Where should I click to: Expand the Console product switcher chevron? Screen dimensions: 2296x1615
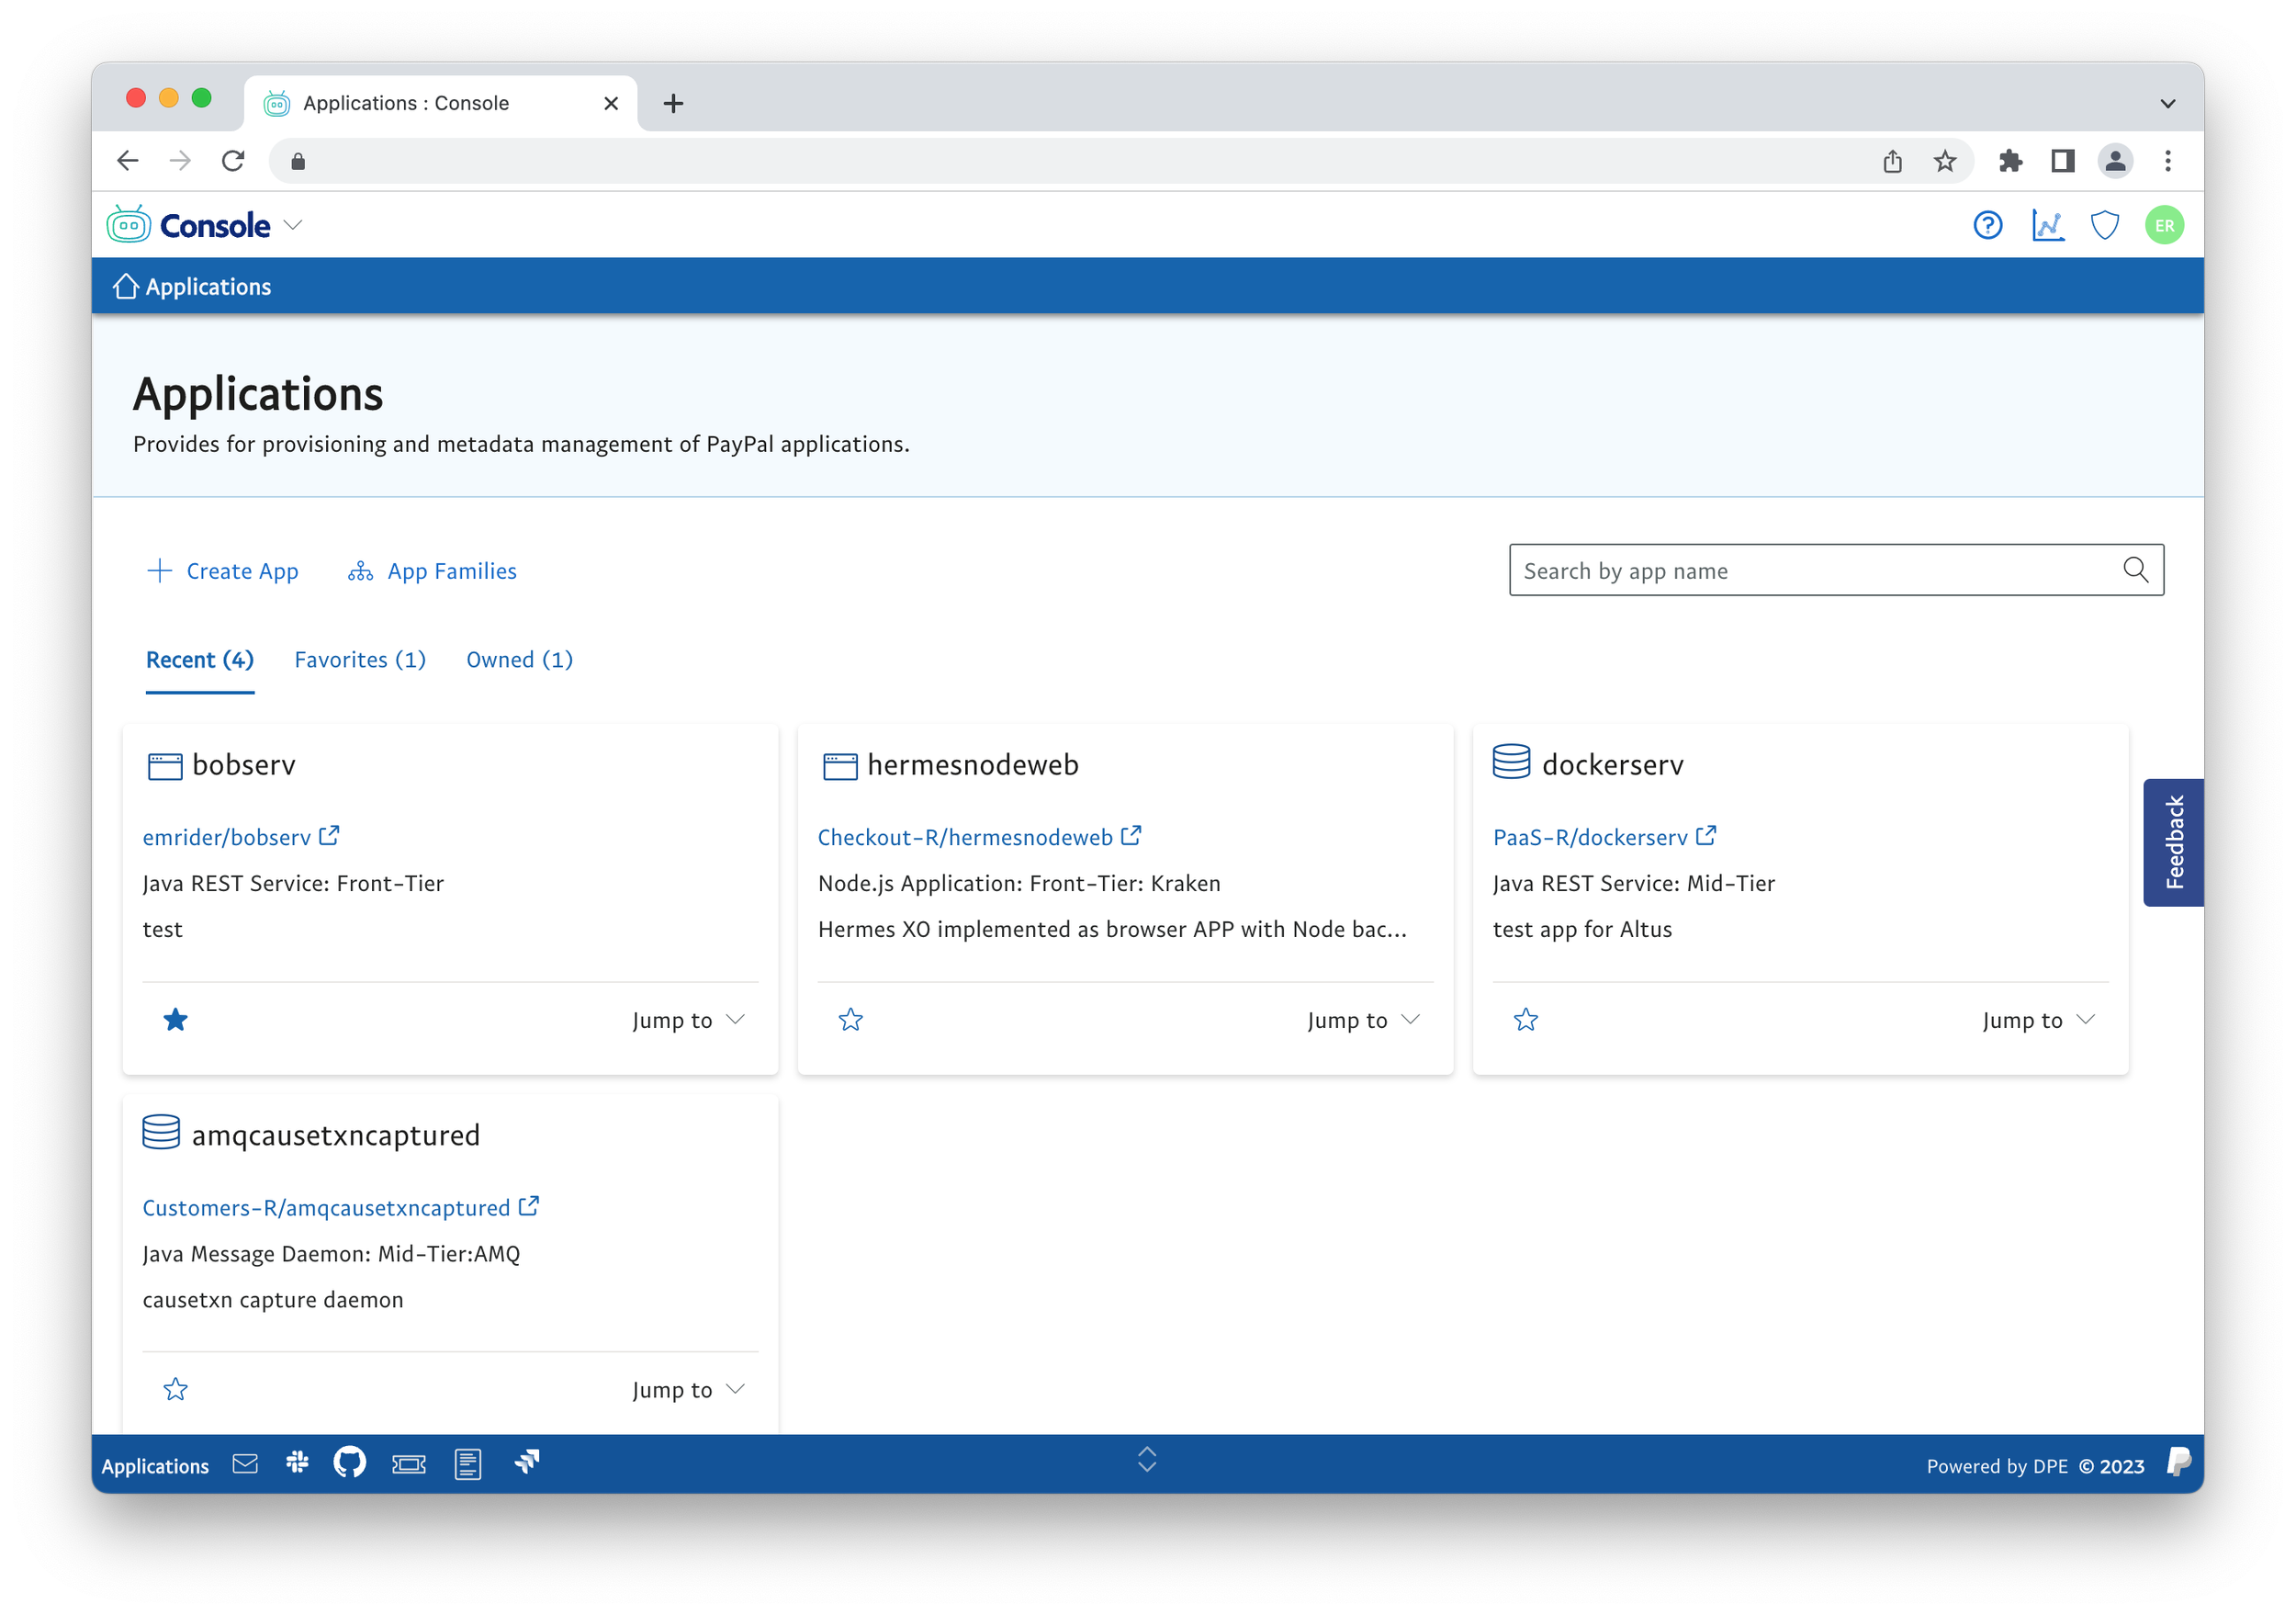click(x=293, y=225)
